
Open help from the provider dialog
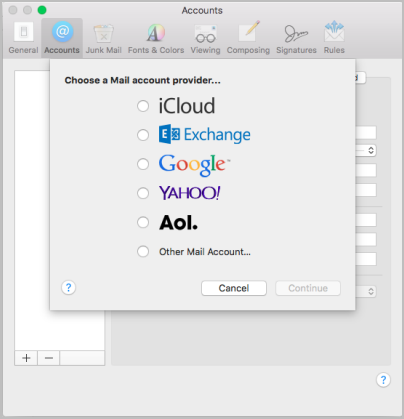point(69,287)
